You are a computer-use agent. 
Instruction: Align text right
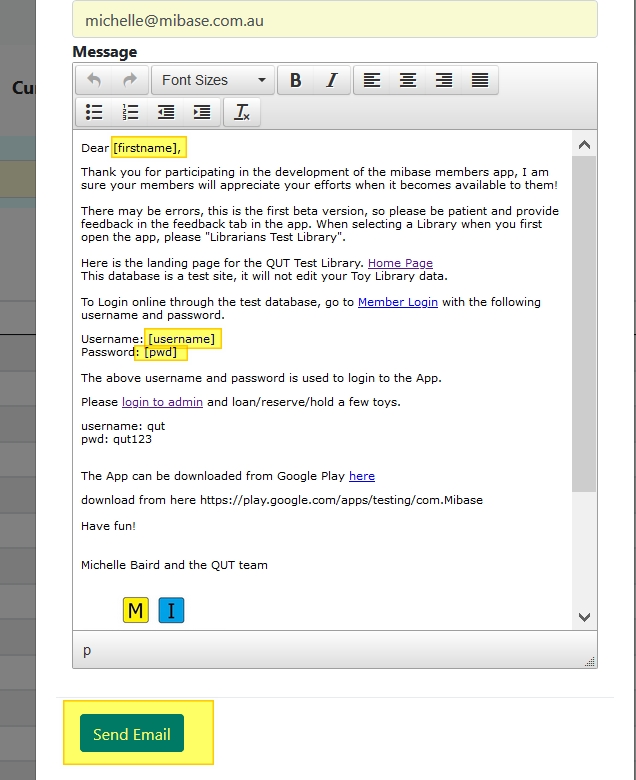pos(444,81)
